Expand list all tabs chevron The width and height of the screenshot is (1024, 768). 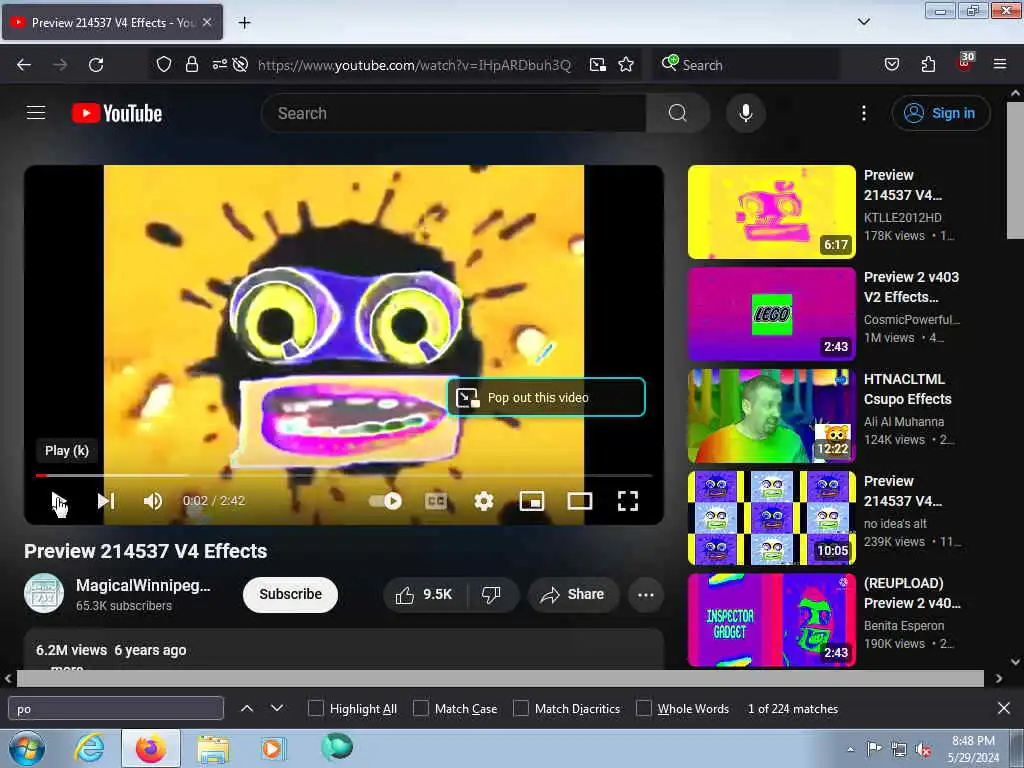point(863,22)
